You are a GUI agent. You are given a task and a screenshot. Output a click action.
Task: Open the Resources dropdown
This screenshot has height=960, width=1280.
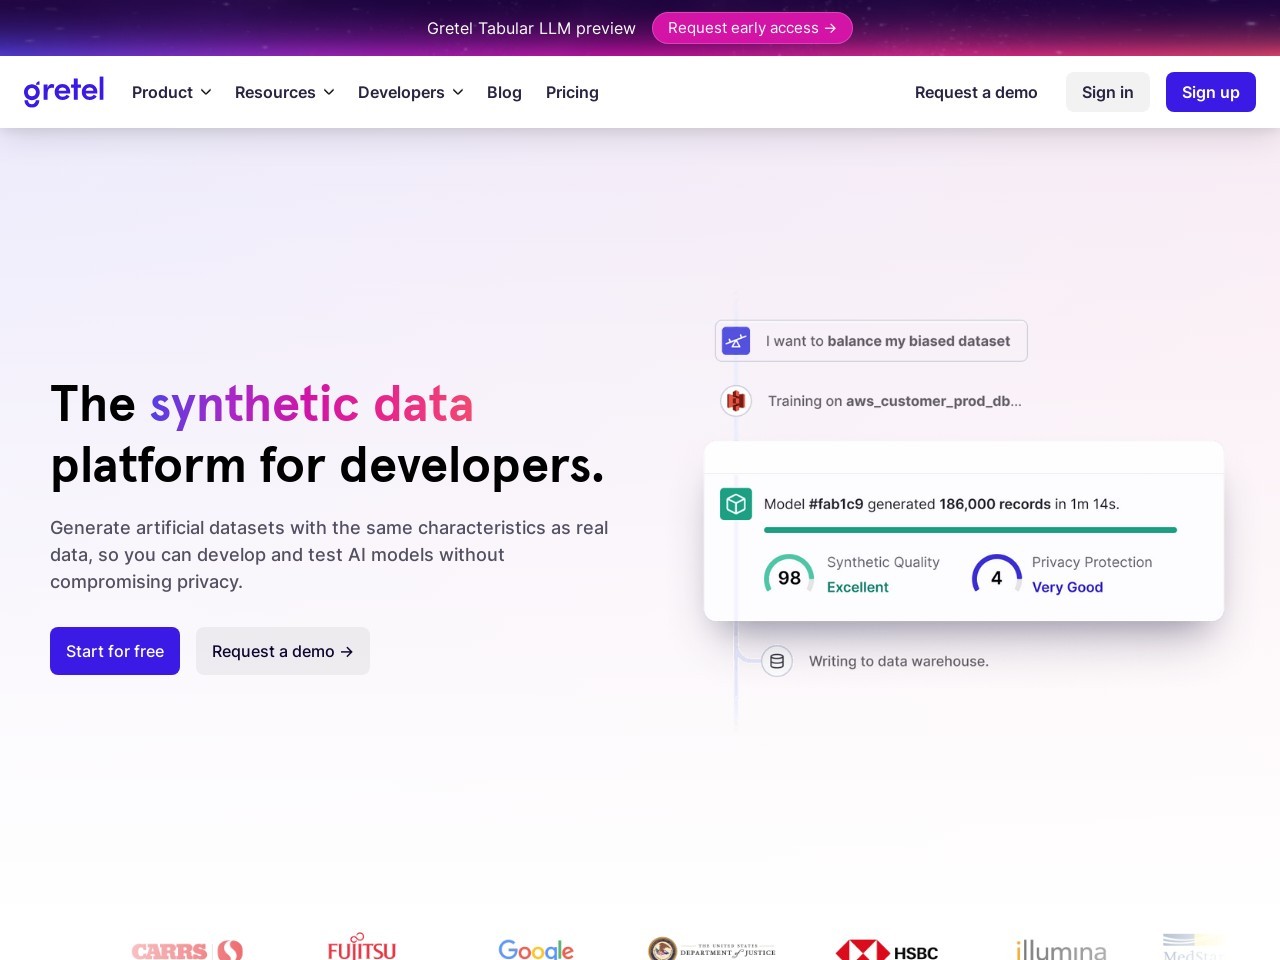click(x=284, y=92)
